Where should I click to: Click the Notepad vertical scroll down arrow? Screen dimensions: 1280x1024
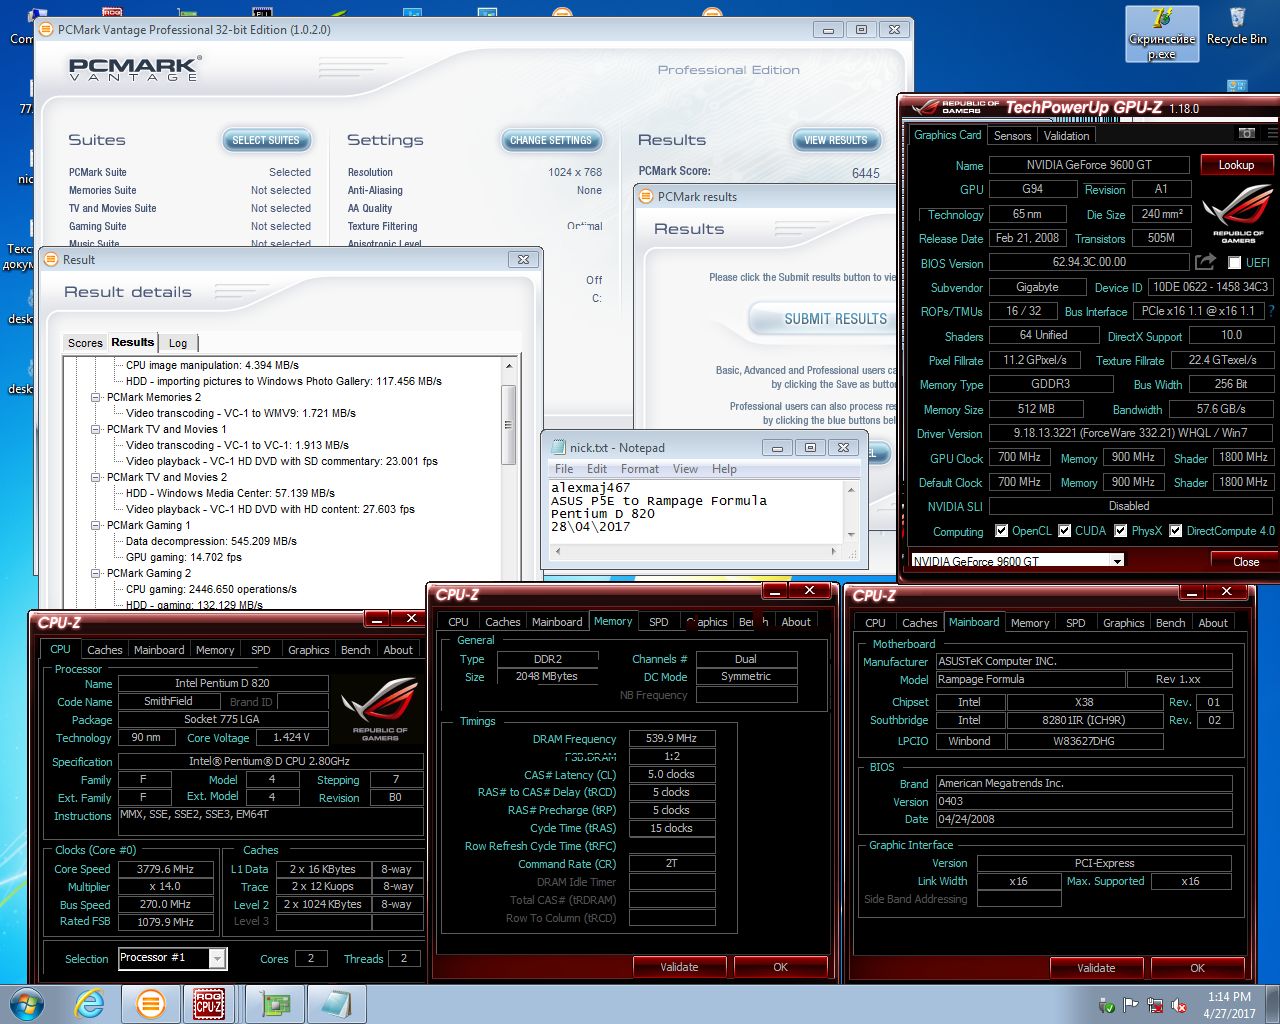pos(852,534)
